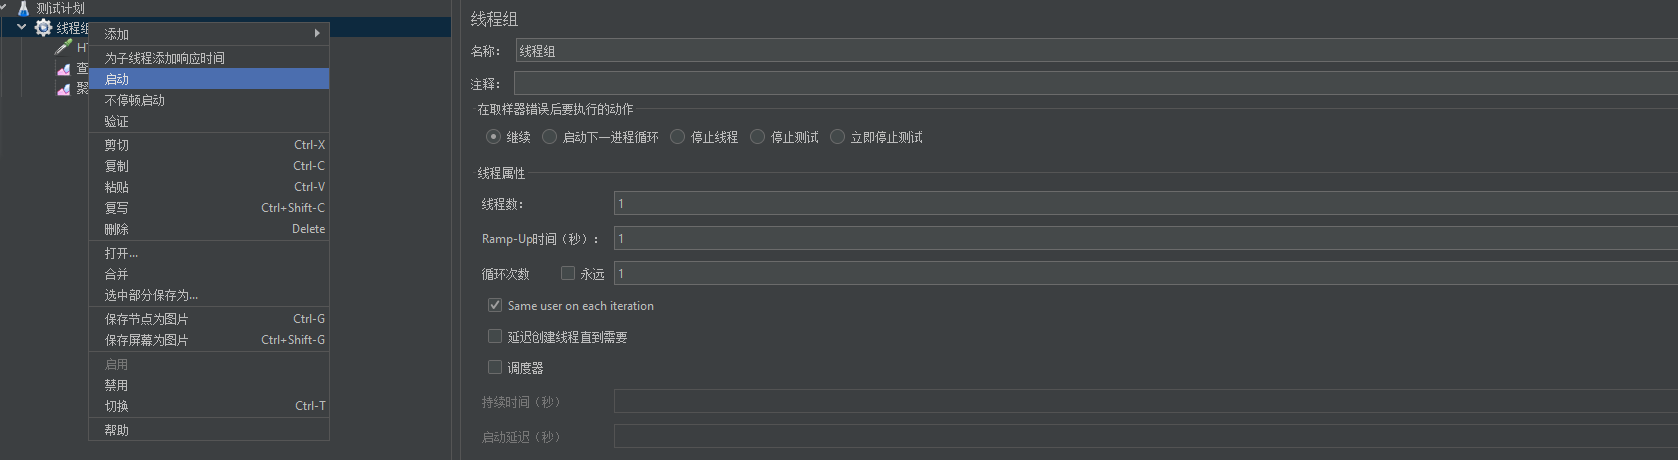The image size is (1678, 460).
Task: Select the listener chart icon beside 聚
Action: click(64, 89)
